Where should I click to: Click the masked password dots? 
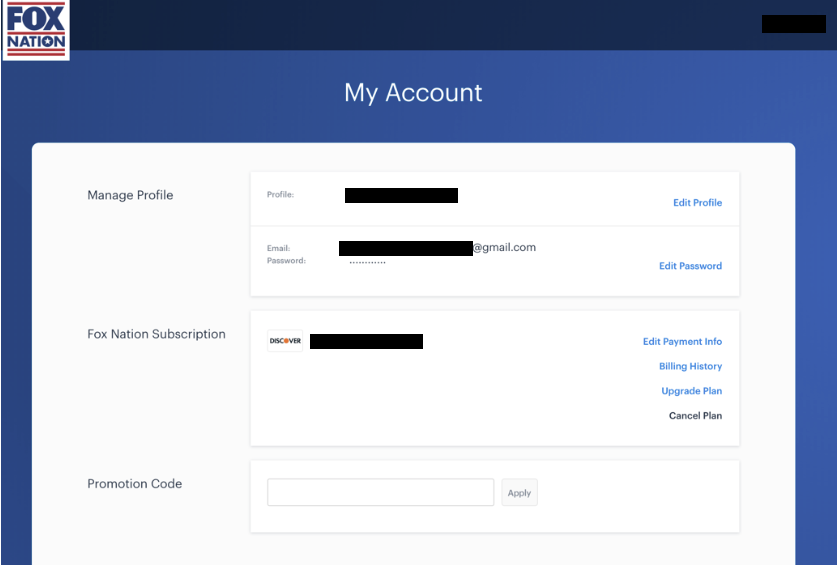click(367, 262)
